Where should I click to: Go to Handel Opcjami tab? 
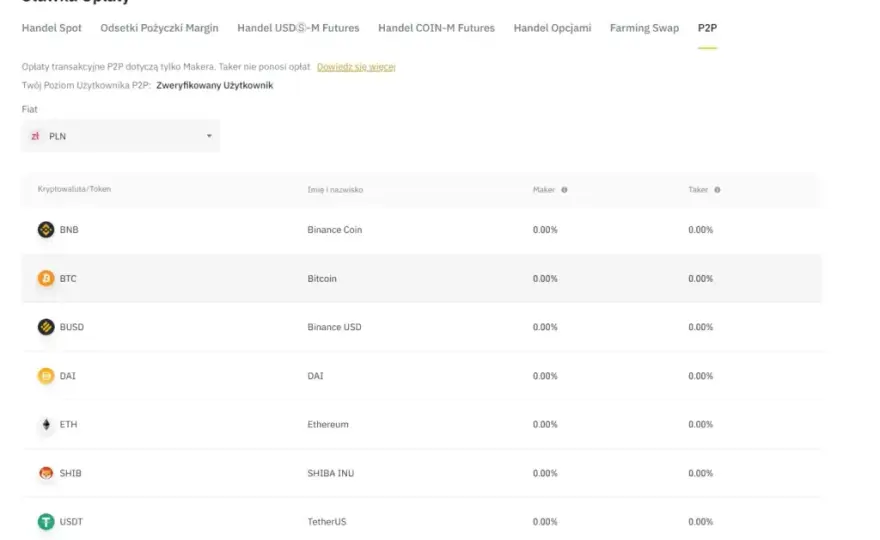coord(552,28)
